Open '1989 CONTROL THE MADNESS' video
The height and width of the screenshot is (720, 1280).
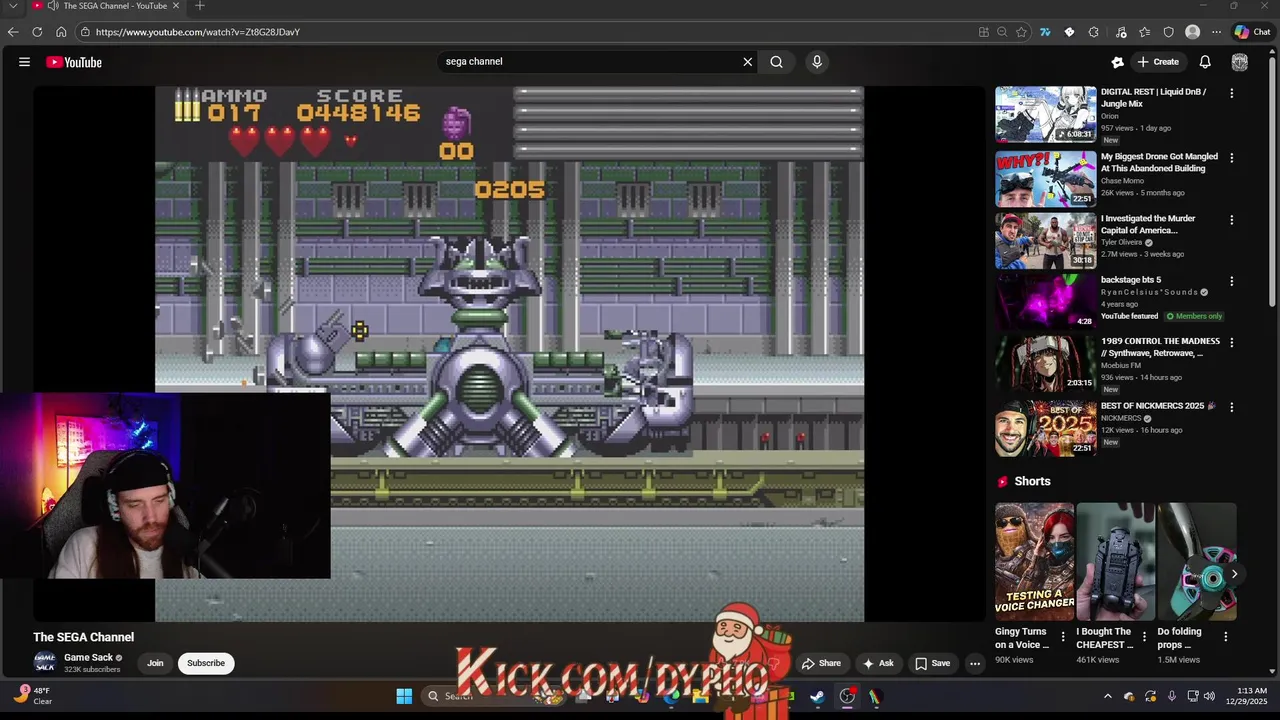(x=1160, y=347)
